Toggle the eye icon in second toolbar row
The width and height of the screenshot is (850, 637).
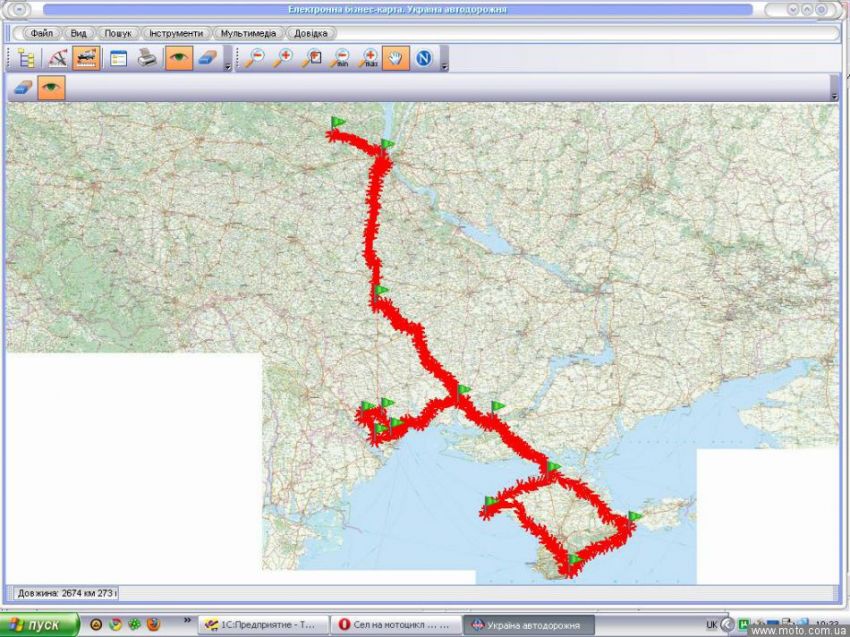(51, 88)
